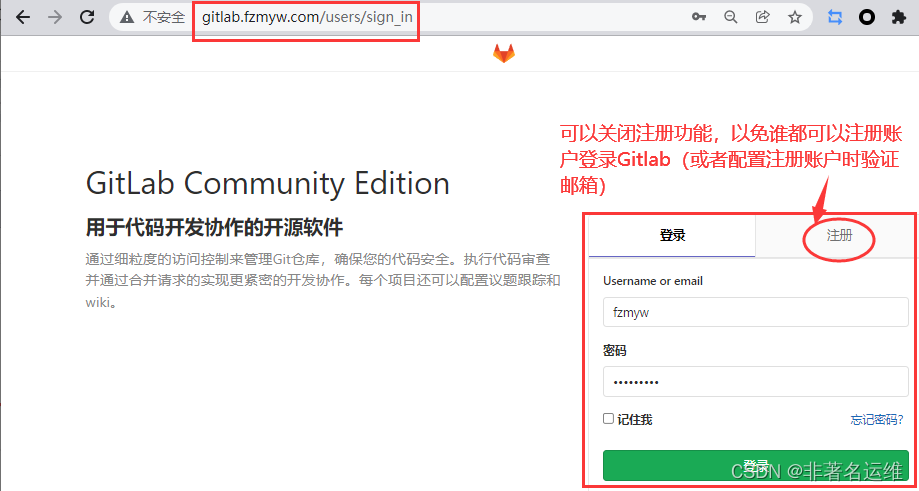Screen dimensions: 919x491
Task: Click the Username or email label
Action: (653, 281)
